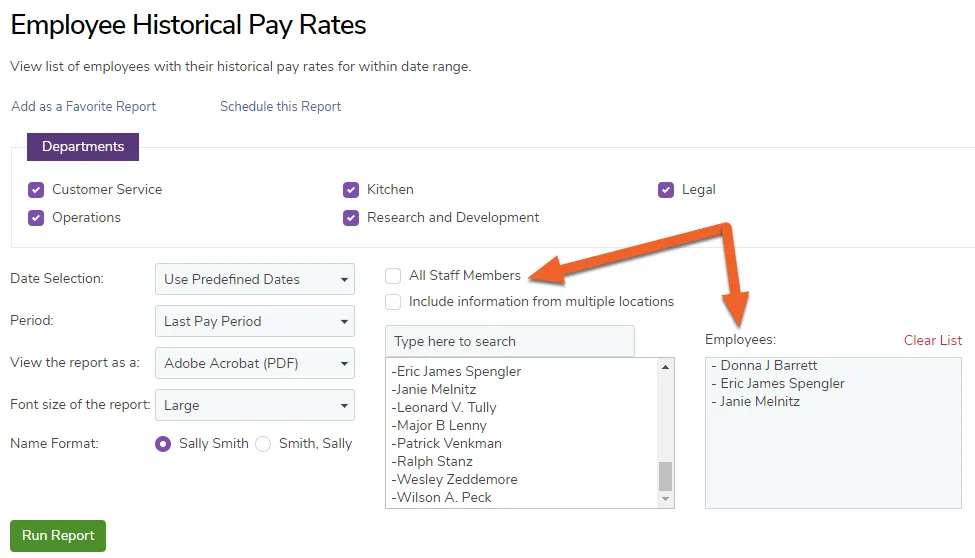Uncheck the Operations department checkbox
This screenshot has height=558, width=975.
pos(36,218)
